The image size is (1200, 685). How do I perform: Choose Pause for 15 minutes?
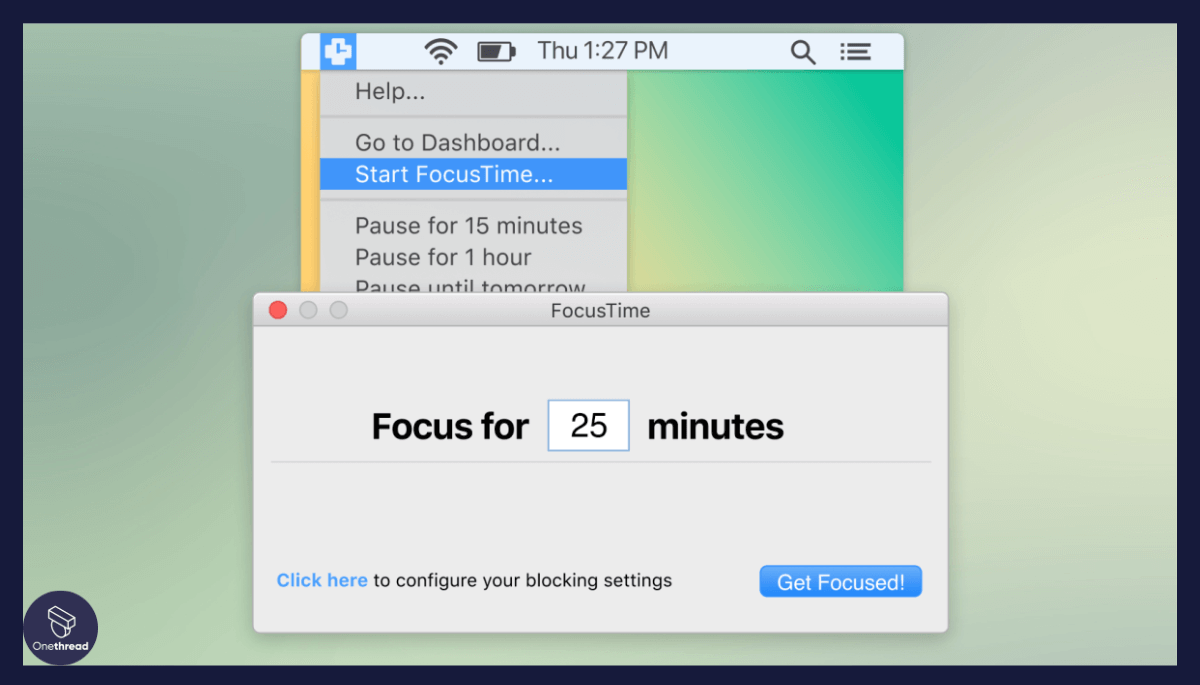[x=468, y=225]
